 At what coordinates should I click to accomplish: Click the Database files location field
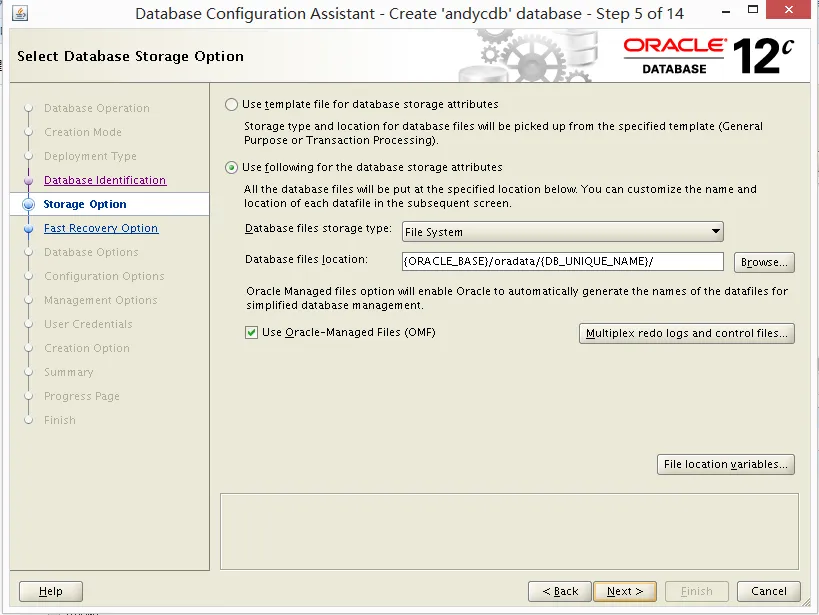pos(563,262)
